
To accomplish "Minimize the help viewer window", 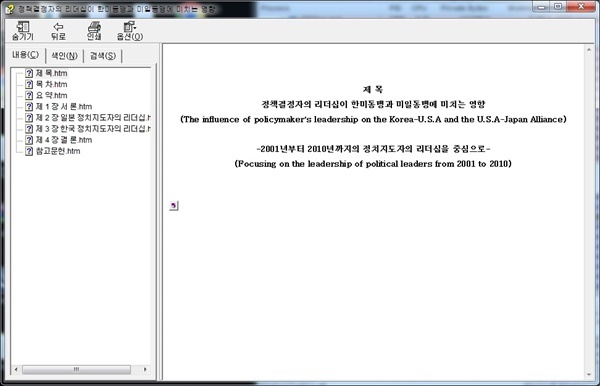I will (541, 7).
